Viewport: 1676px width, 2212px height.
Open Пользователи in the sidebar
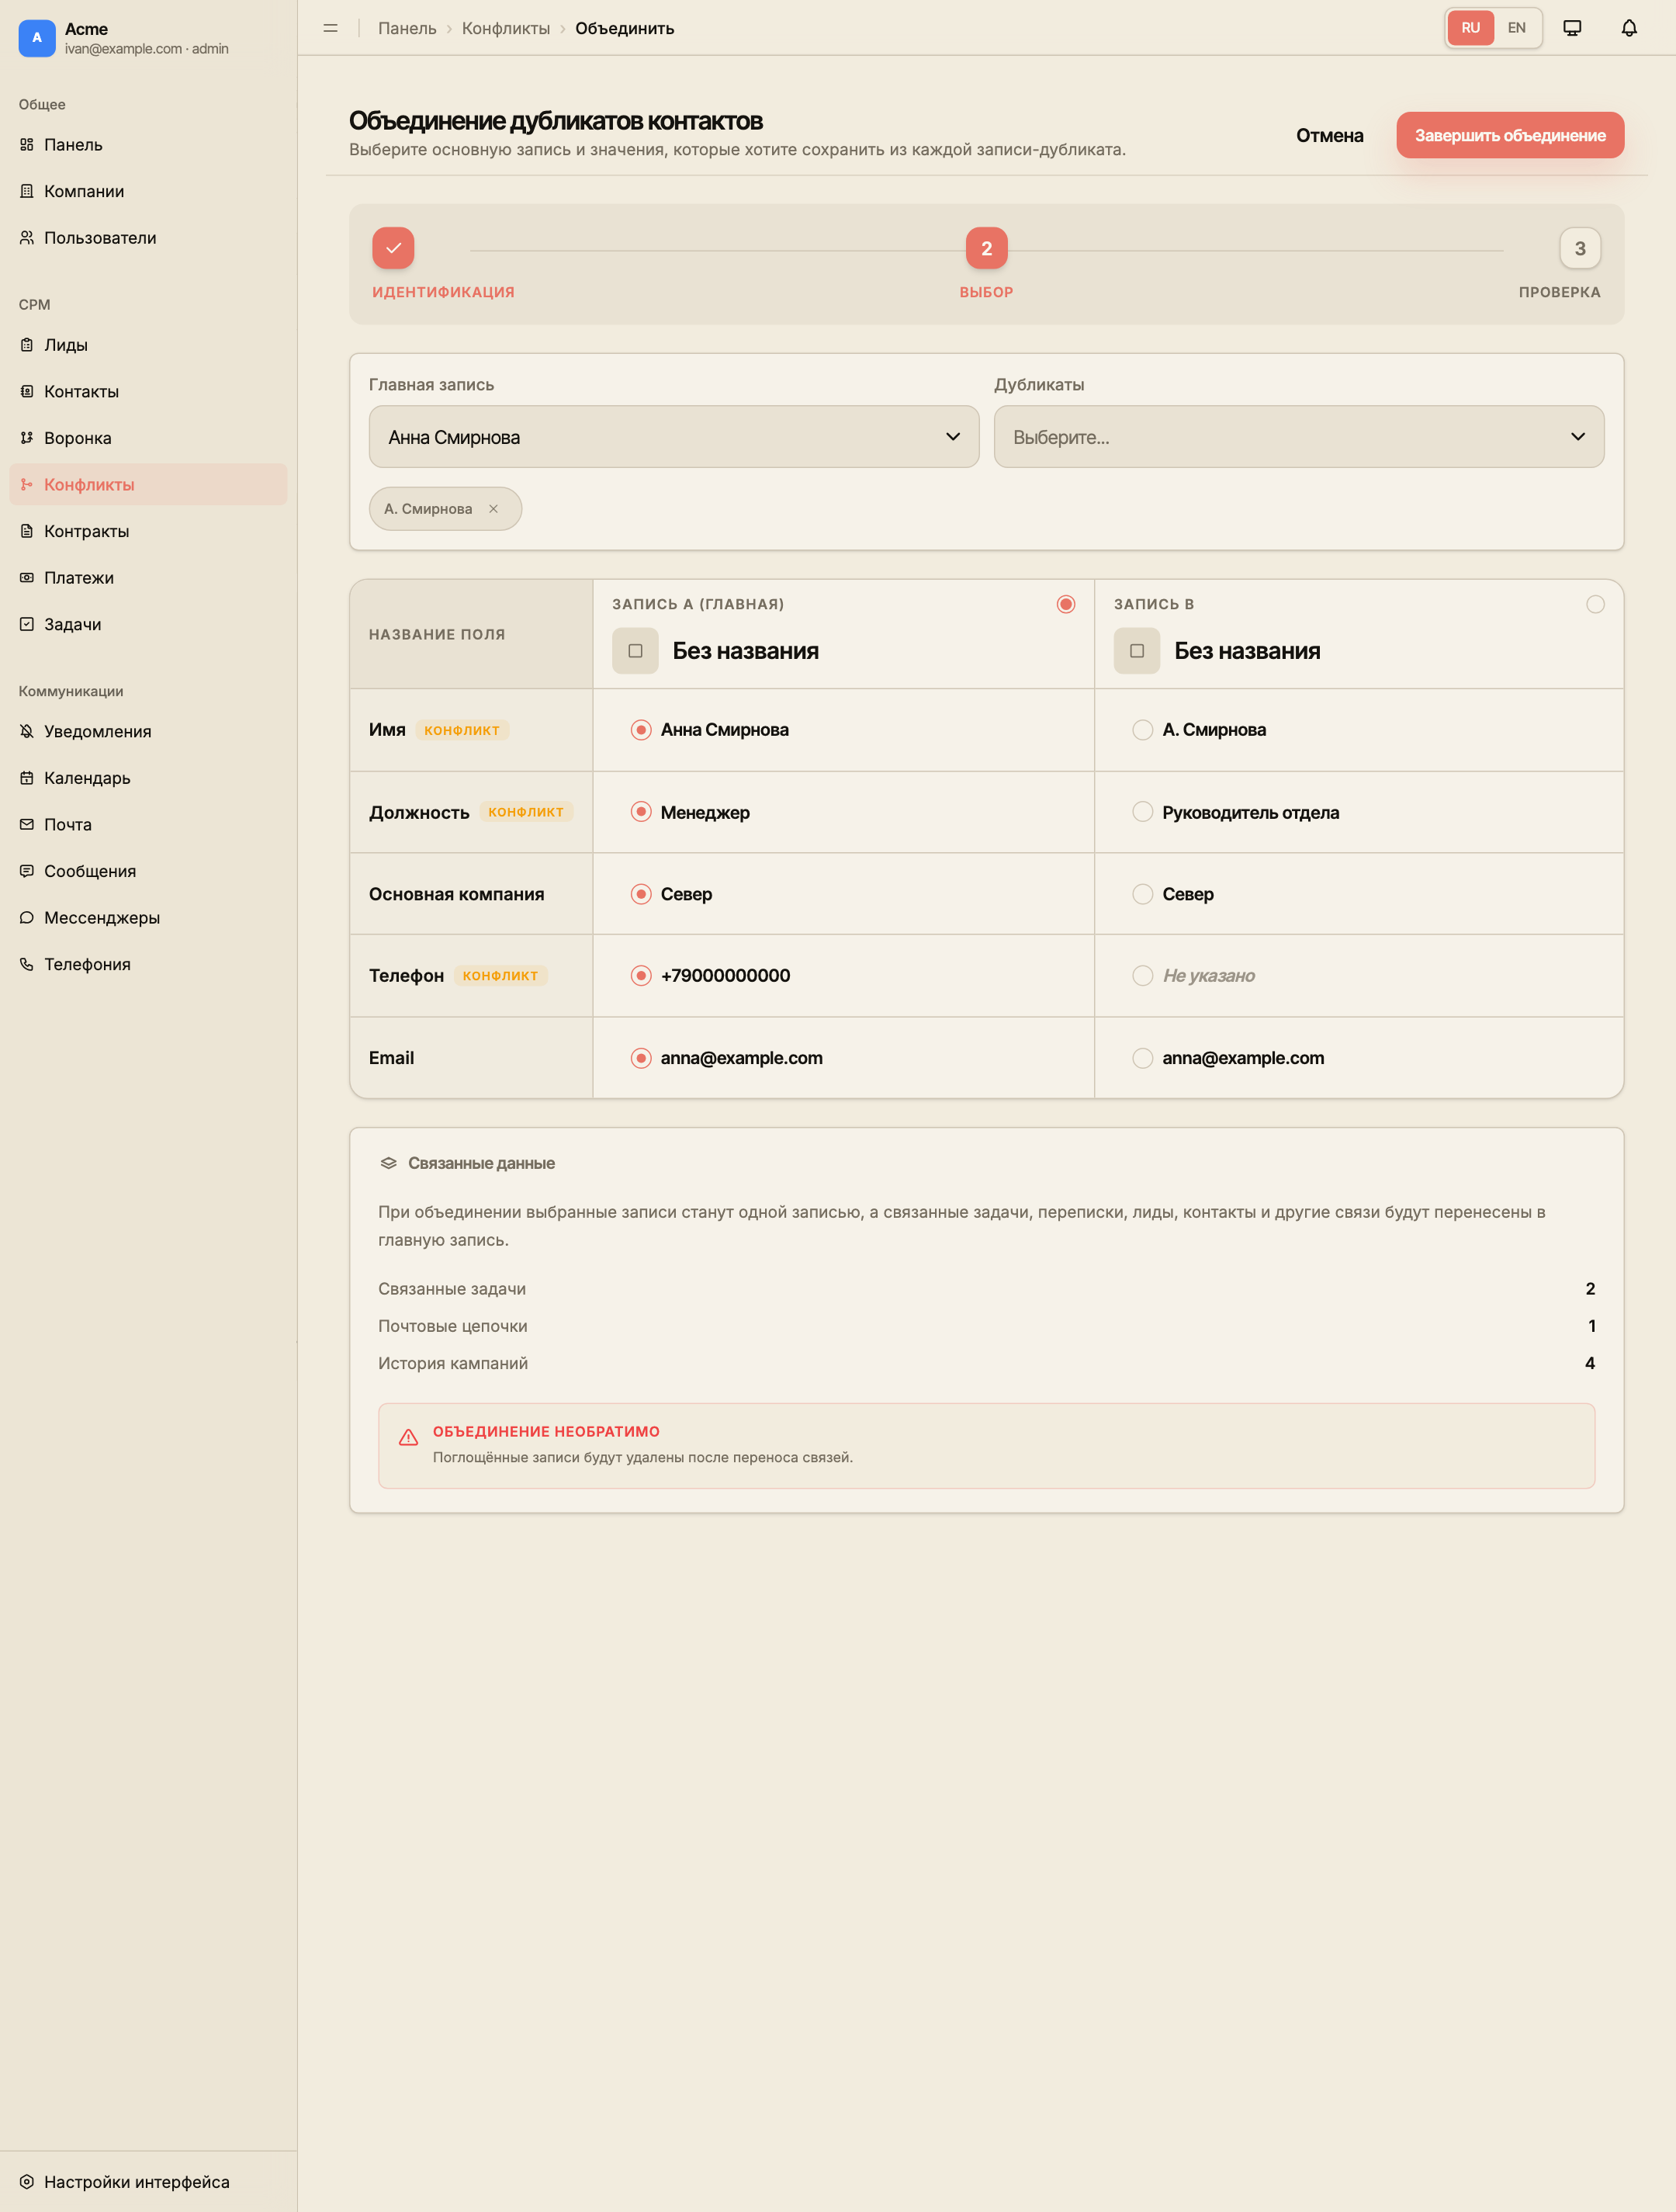[148, 238]
